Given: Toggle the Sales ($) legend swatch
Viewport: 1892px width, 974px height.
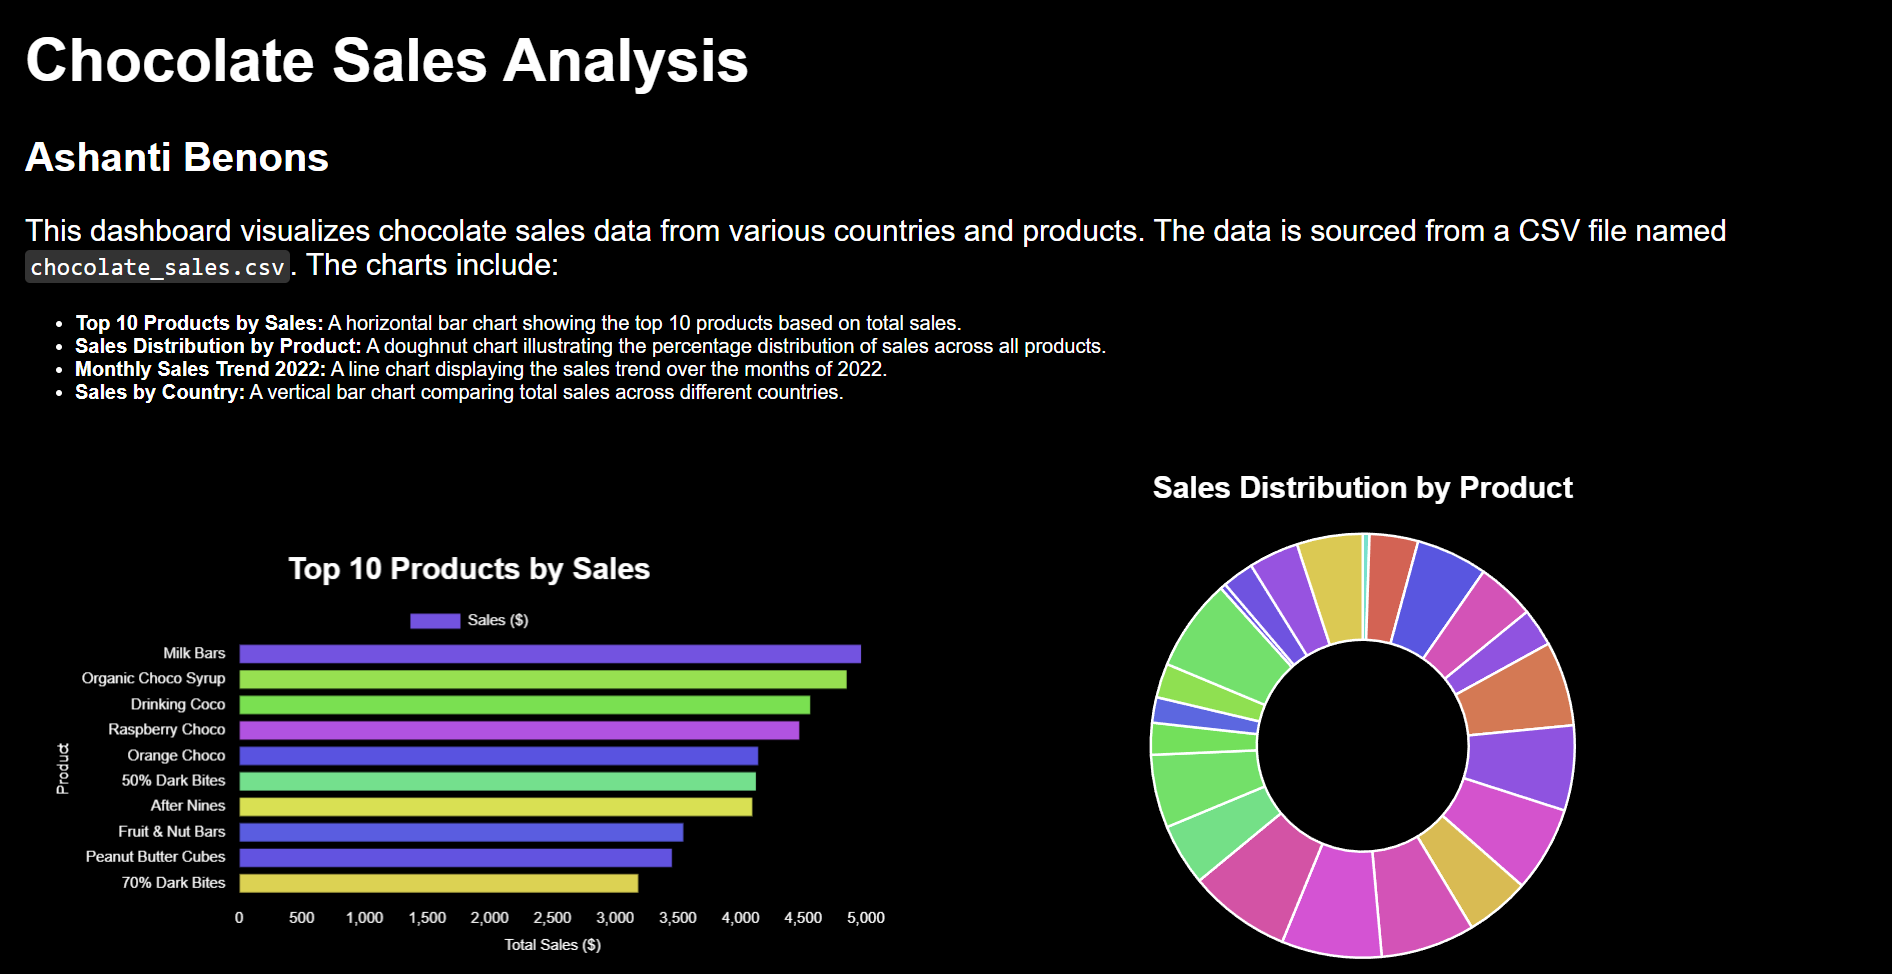Looking at the screenshot, I should pyautogui.click(x=435, y=621).
